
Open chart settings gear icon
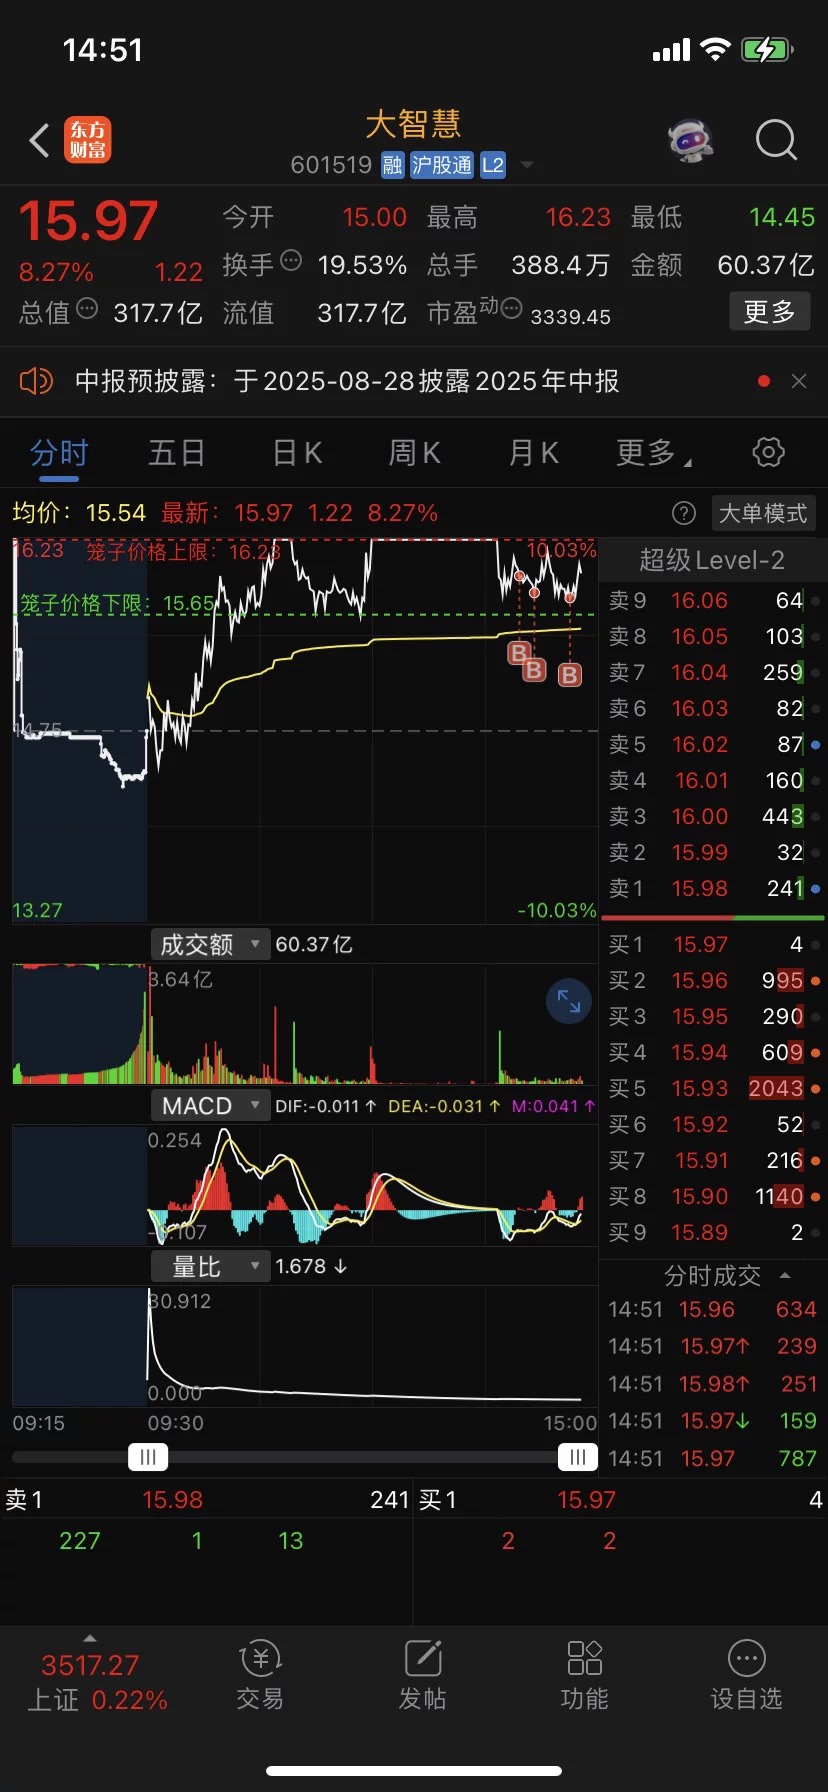768,452
